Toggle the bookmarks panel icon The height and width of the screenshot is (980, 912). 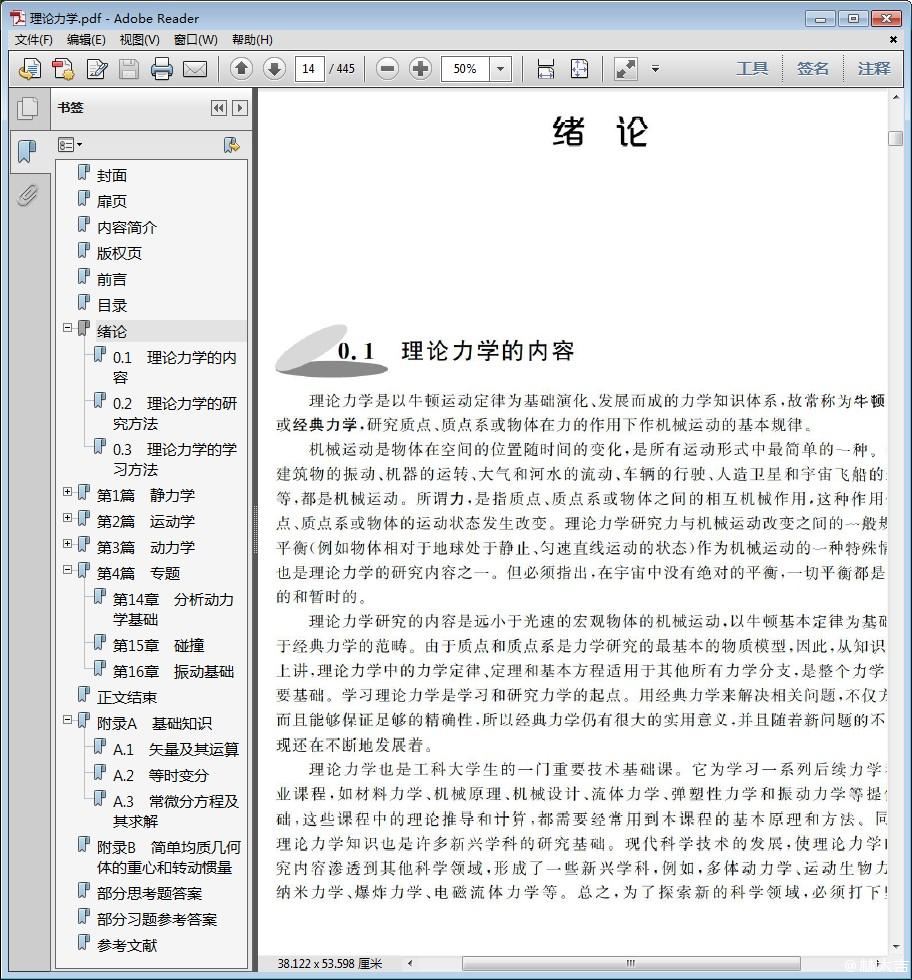[27, 152]
